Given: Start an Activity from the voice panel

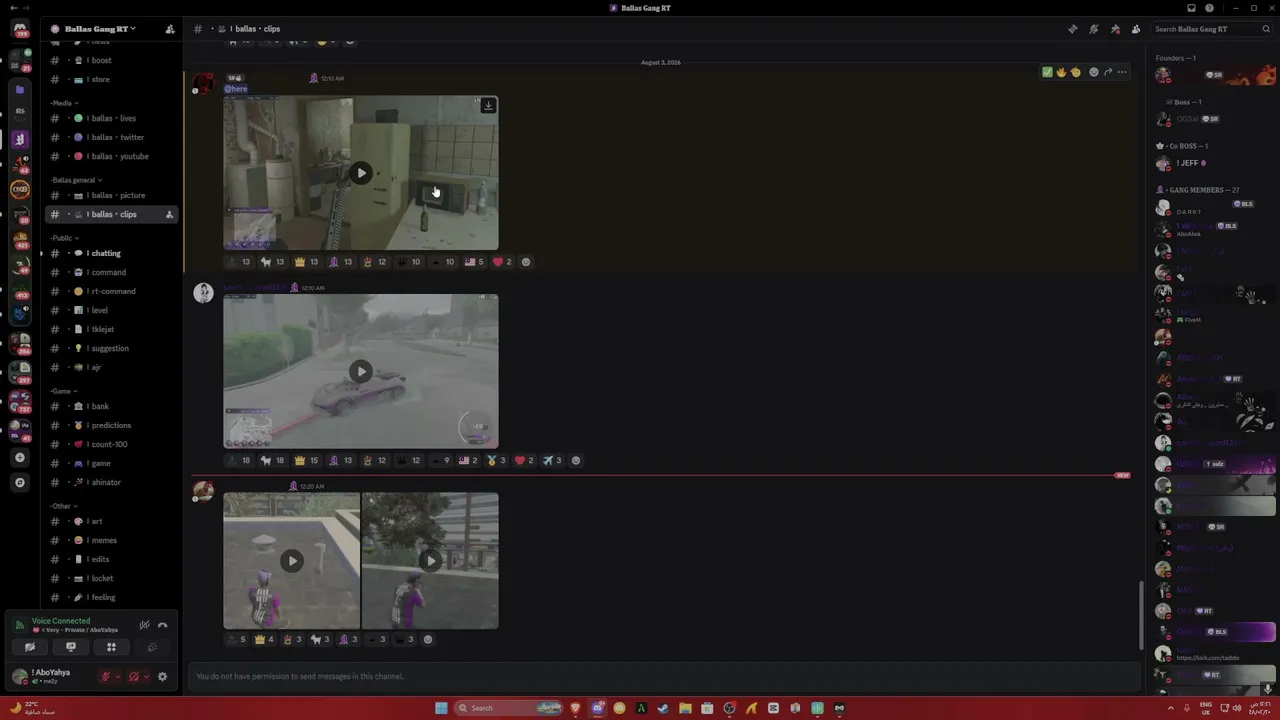Looking at the screenshot, I should tap(111, 647).
